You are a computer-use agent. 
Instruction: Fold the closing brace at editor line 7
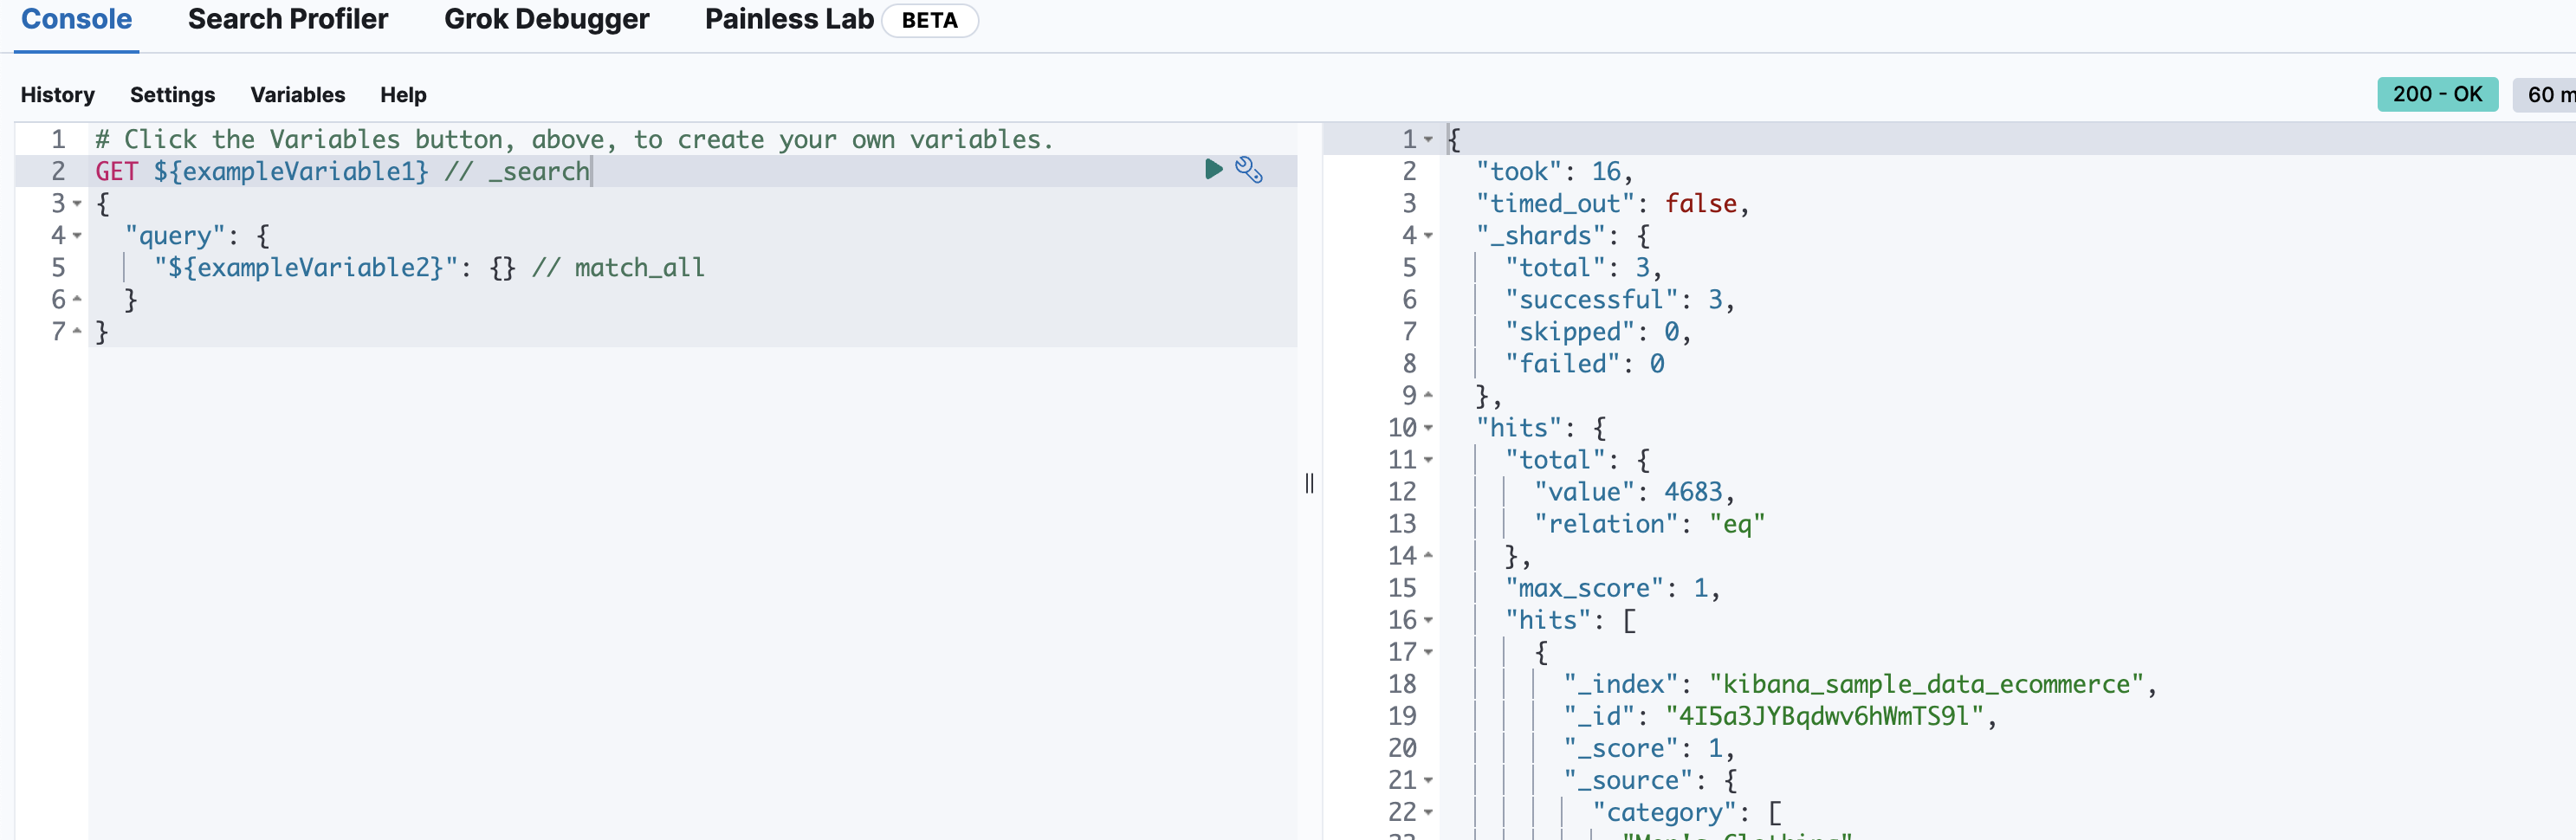pos(77,331)
